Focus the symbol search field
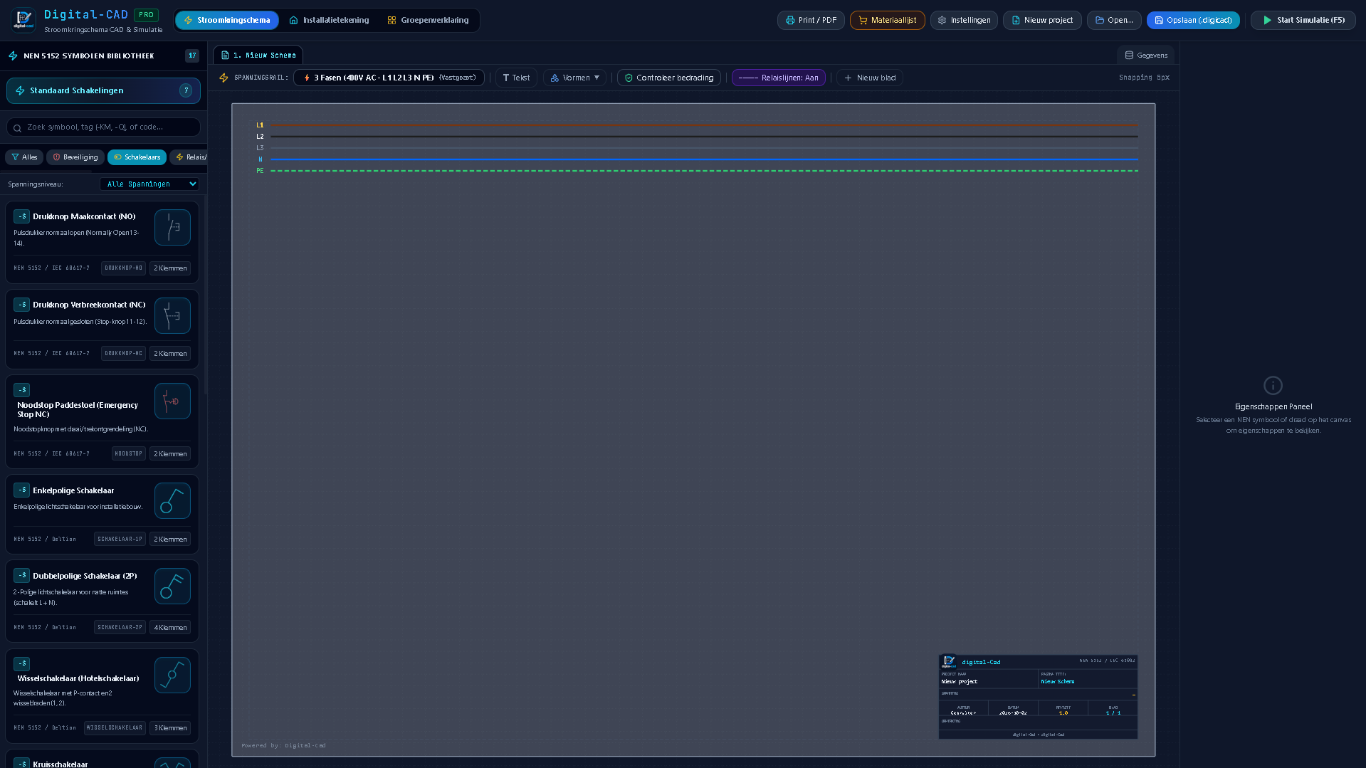 pos(103,128)
